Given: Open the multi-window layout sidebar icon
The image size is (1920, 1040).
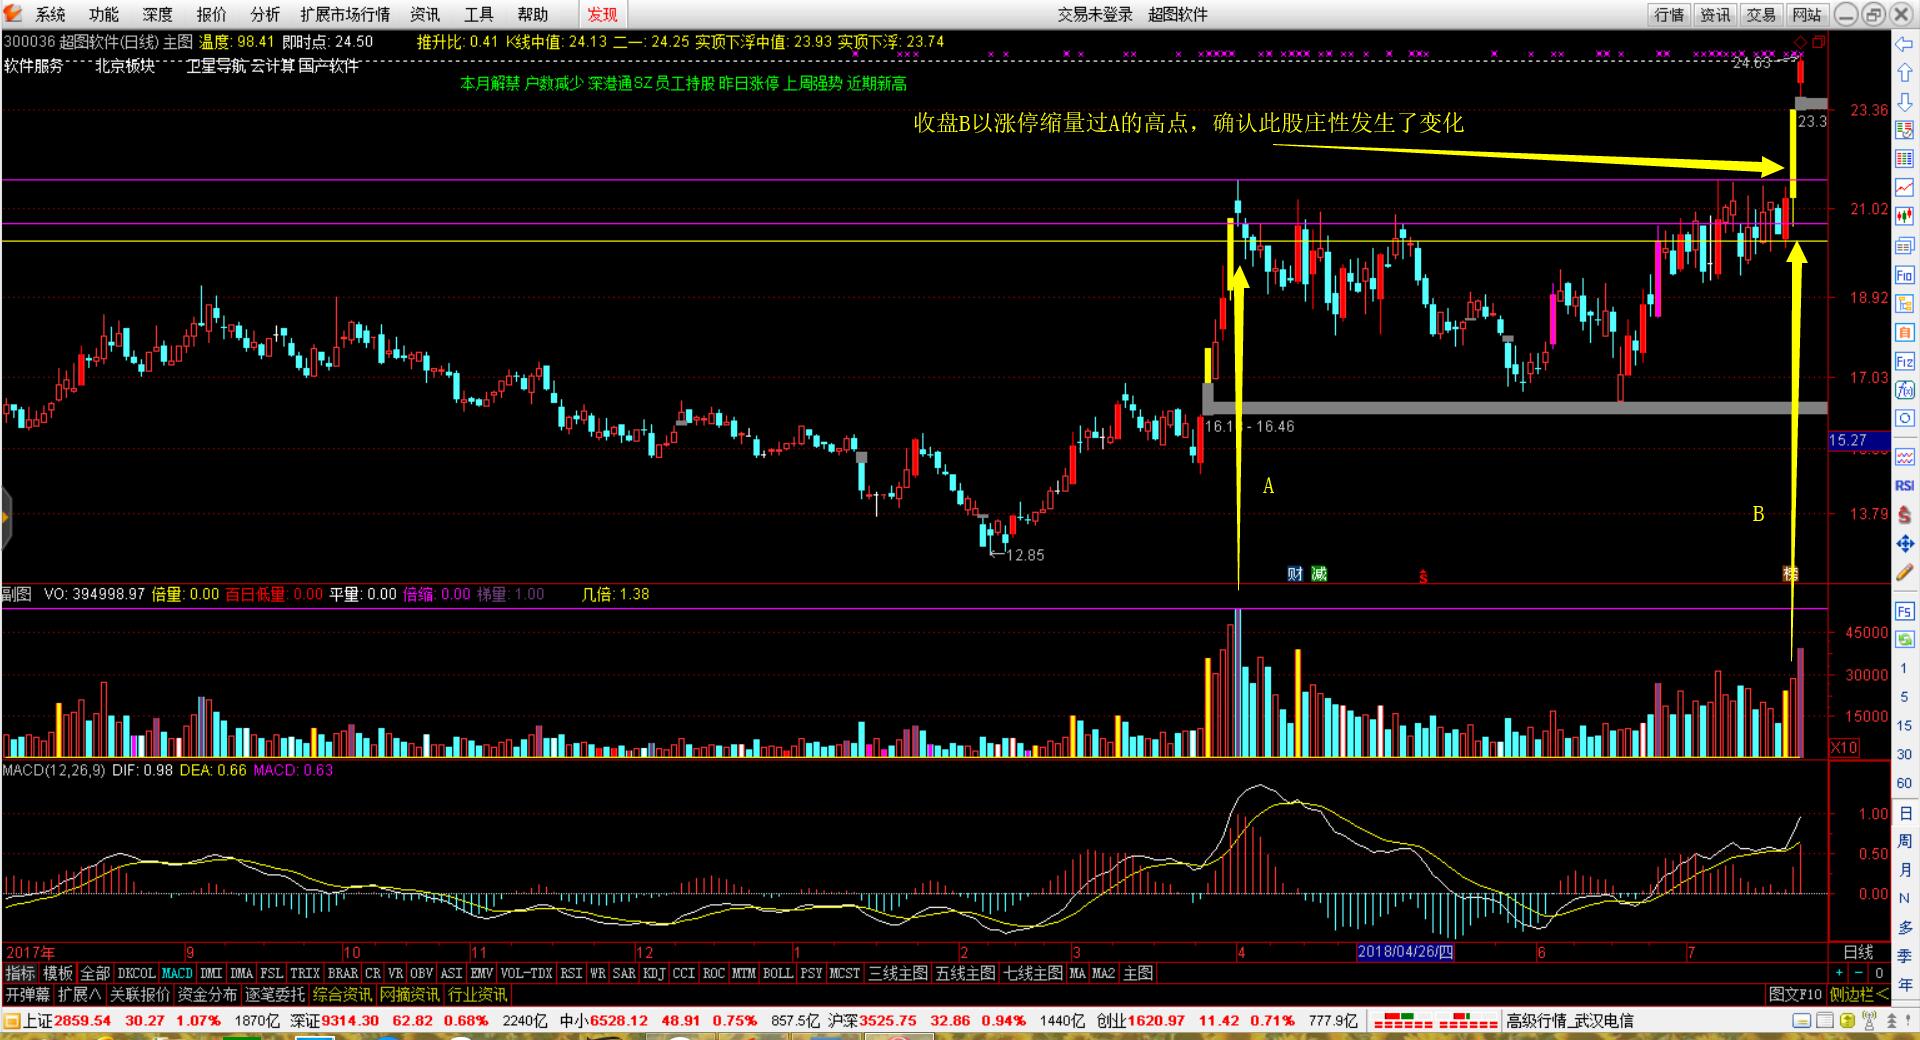Looking at the screenshot, I should [1904, 246].
